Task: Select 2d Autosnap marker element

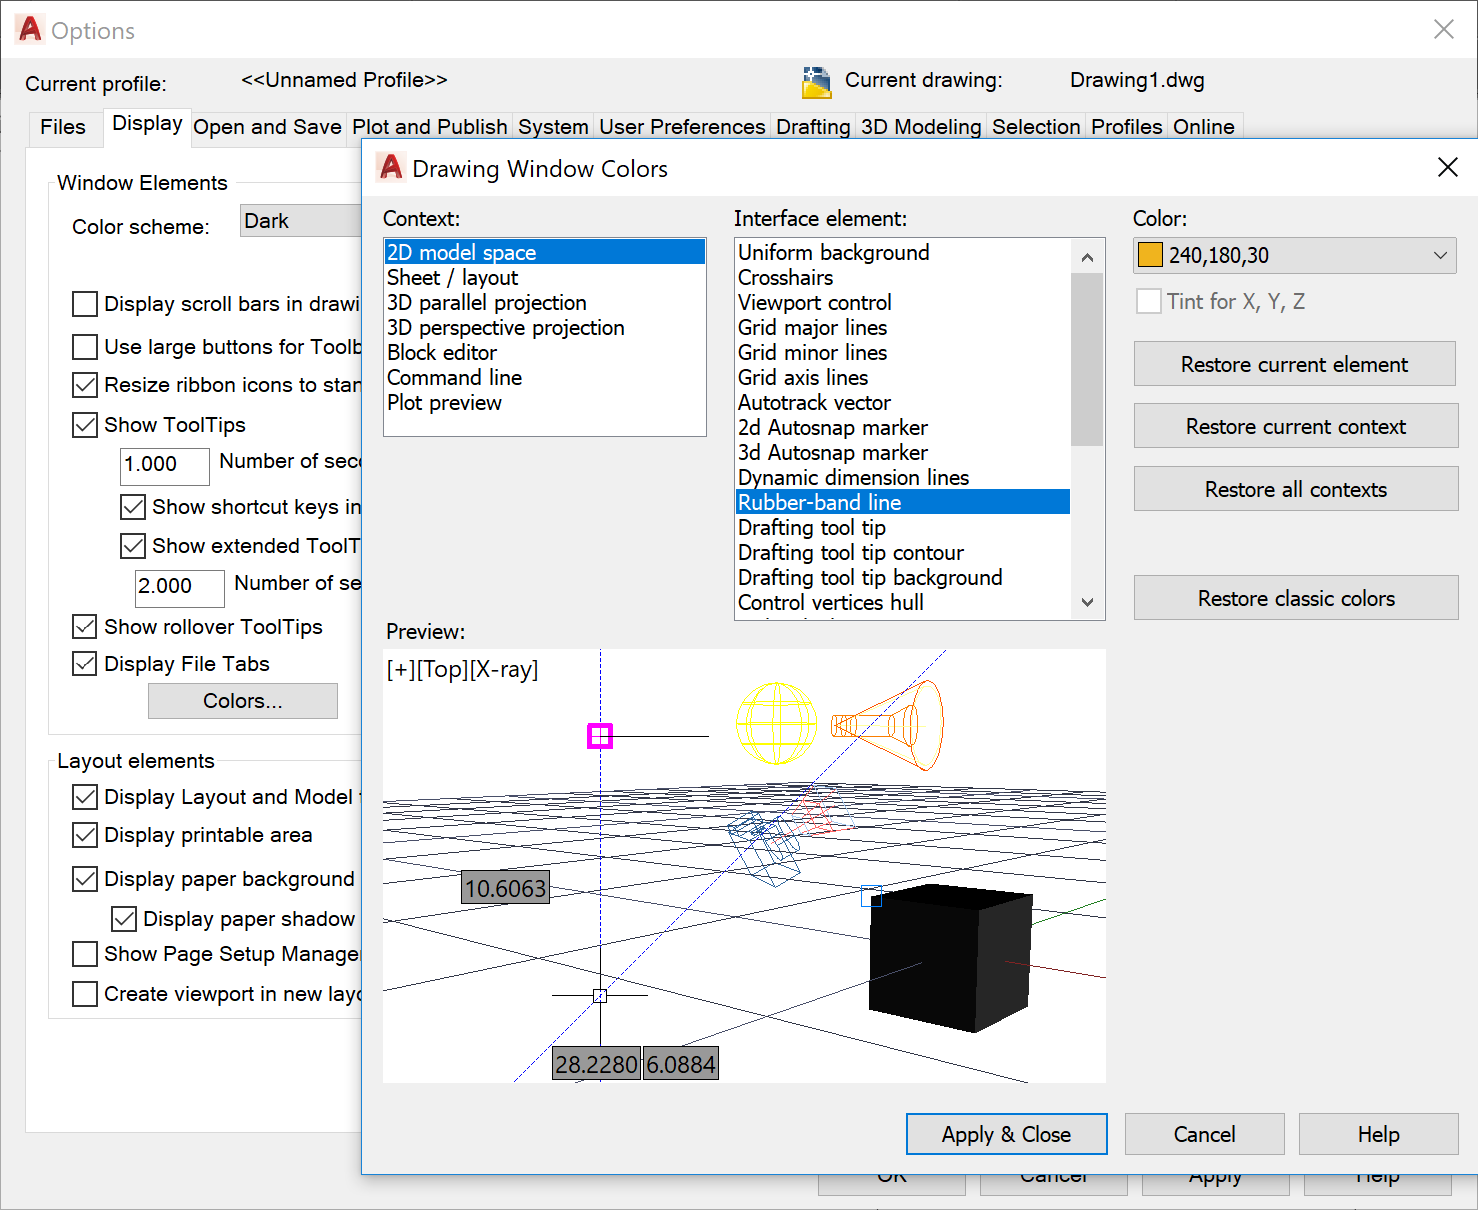Action: click(x=903, y=427)
